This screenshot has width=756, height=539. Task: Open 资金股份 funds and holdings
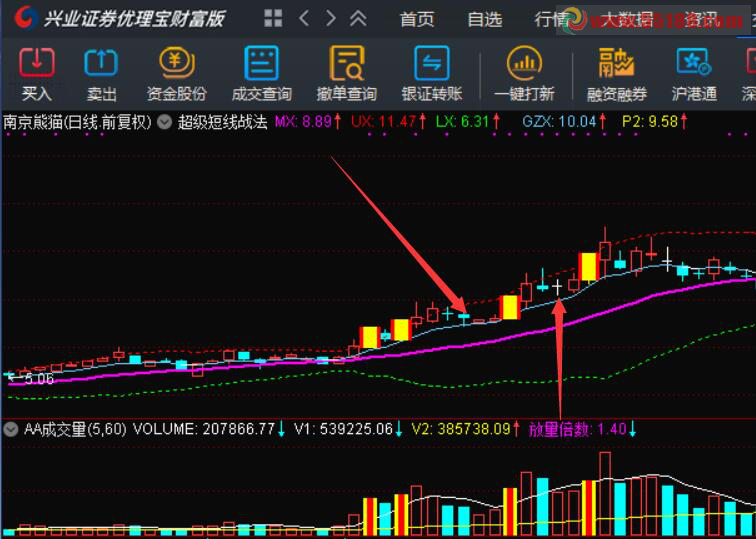click(176, 73)
